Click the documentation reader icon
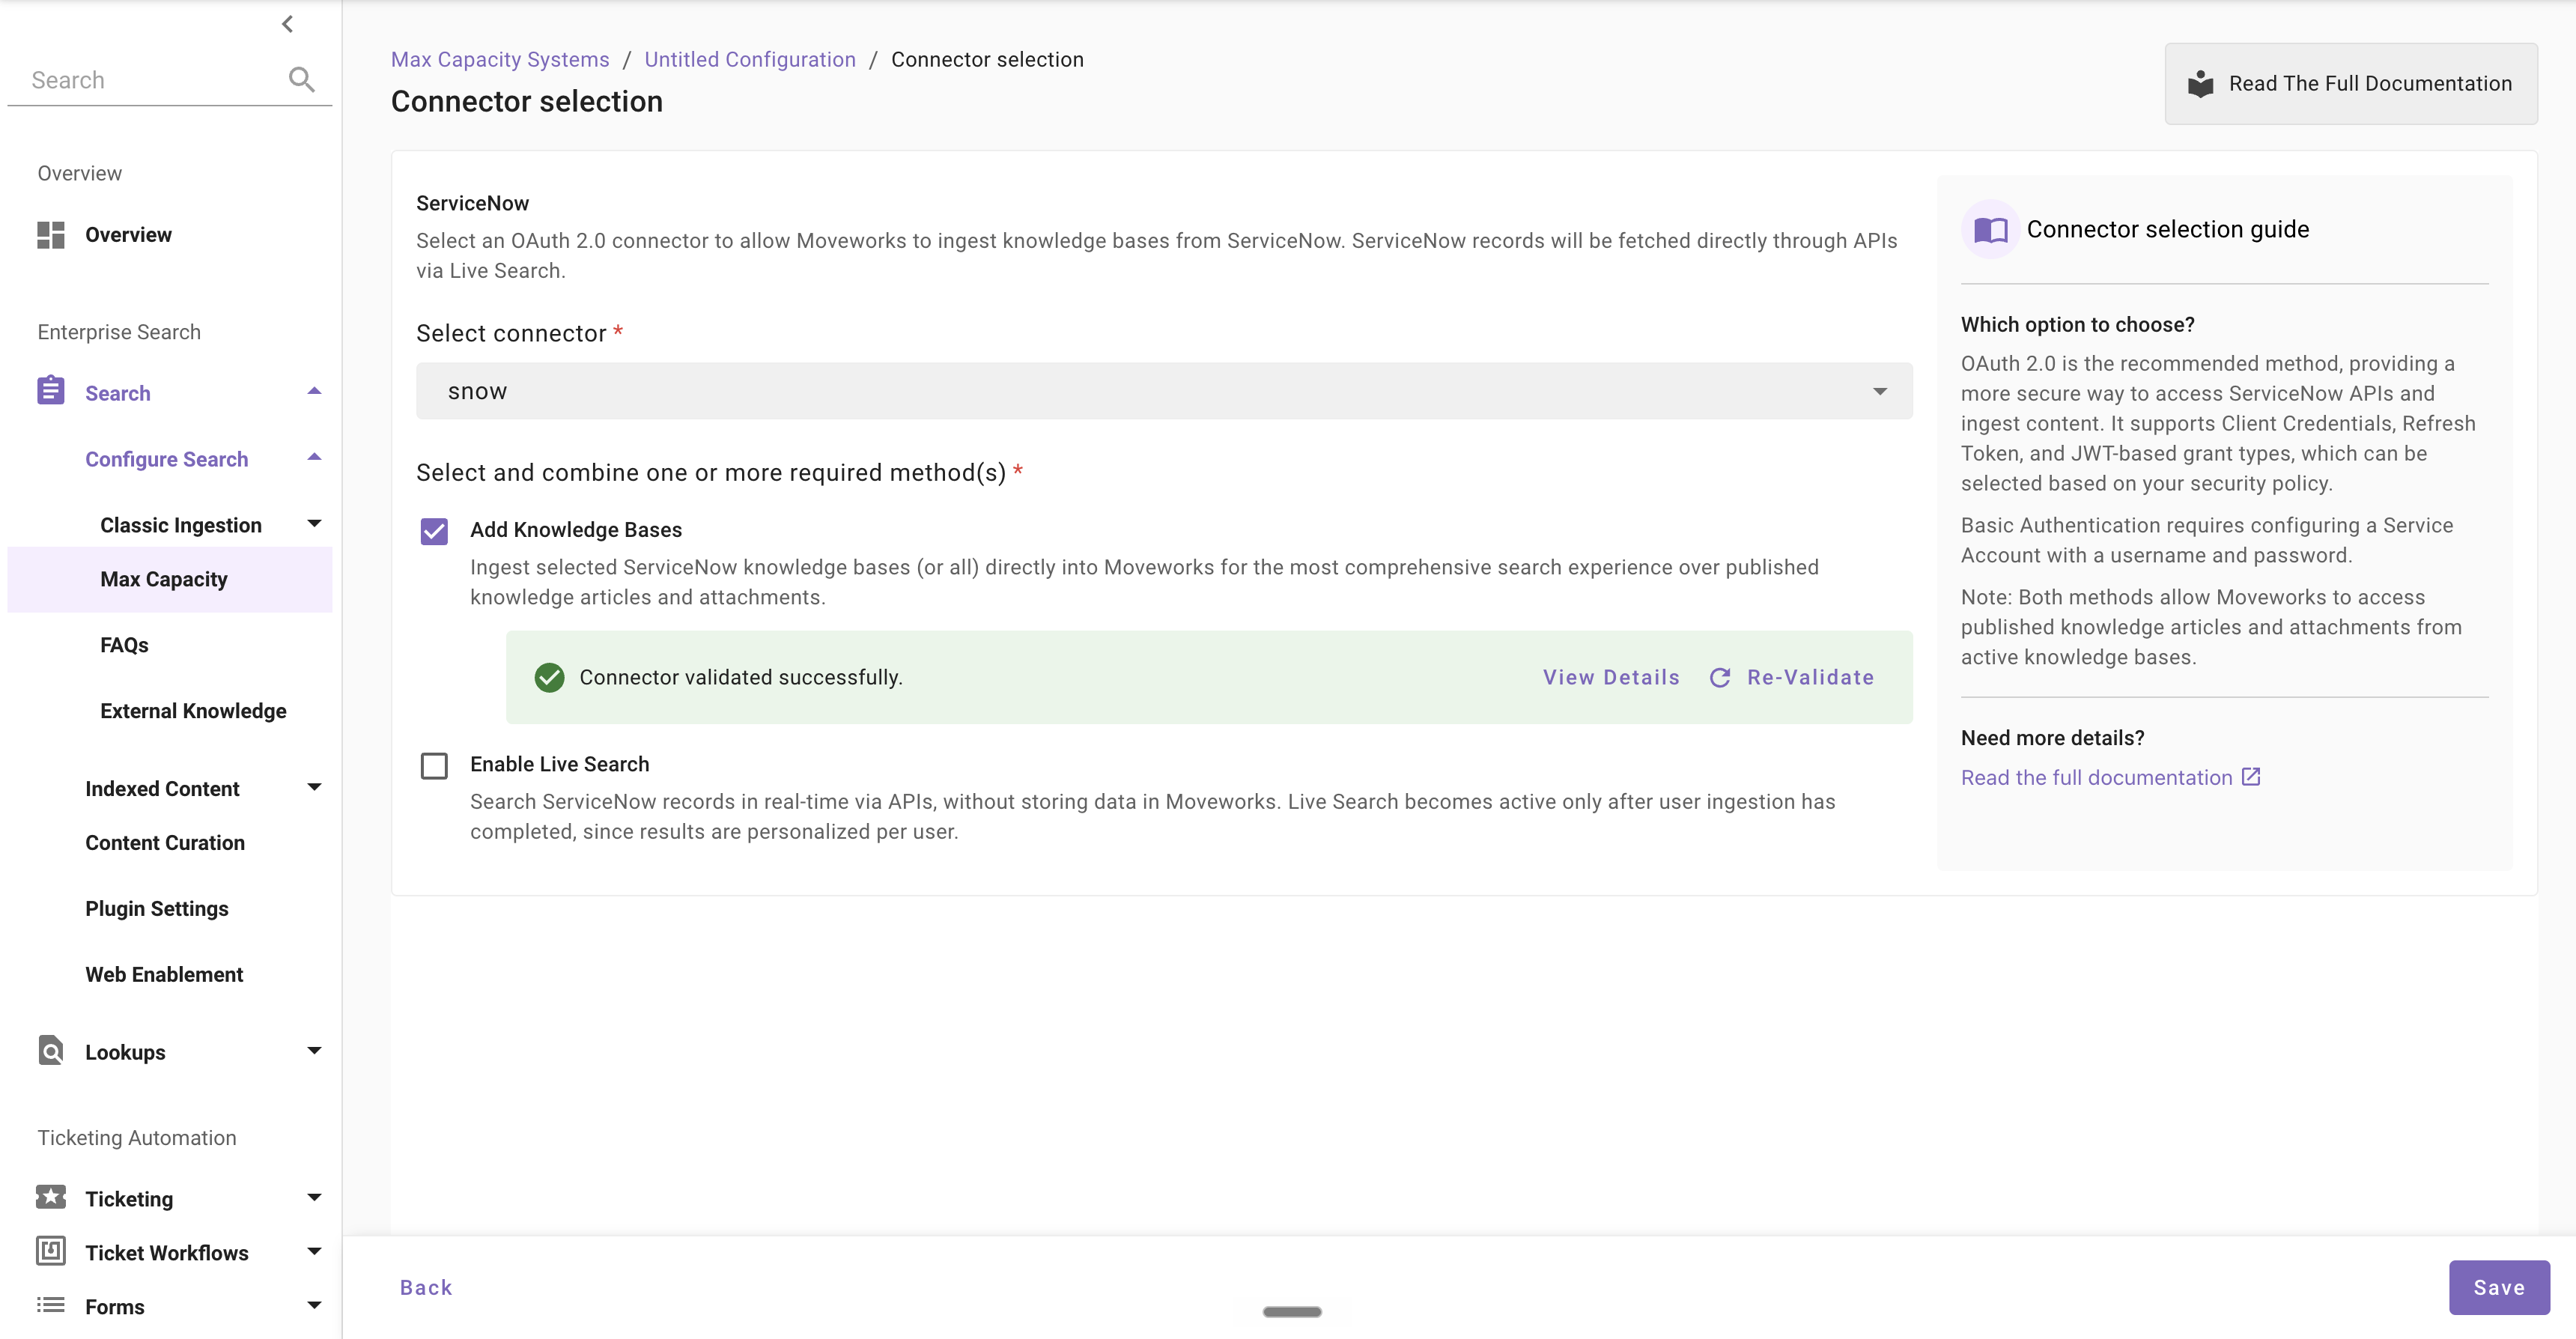 (2200, 84)
